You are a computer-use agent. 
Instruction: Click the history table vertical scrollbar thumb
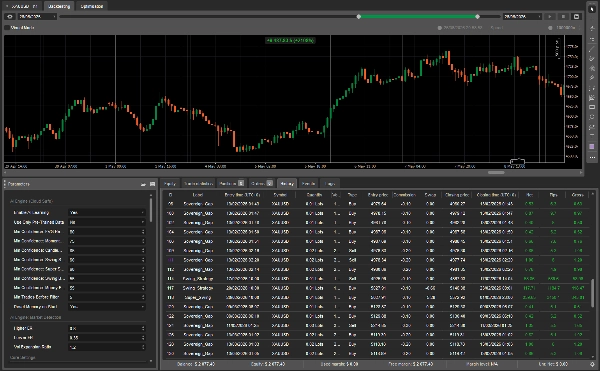pyautogui.click(x=593, y=293)
